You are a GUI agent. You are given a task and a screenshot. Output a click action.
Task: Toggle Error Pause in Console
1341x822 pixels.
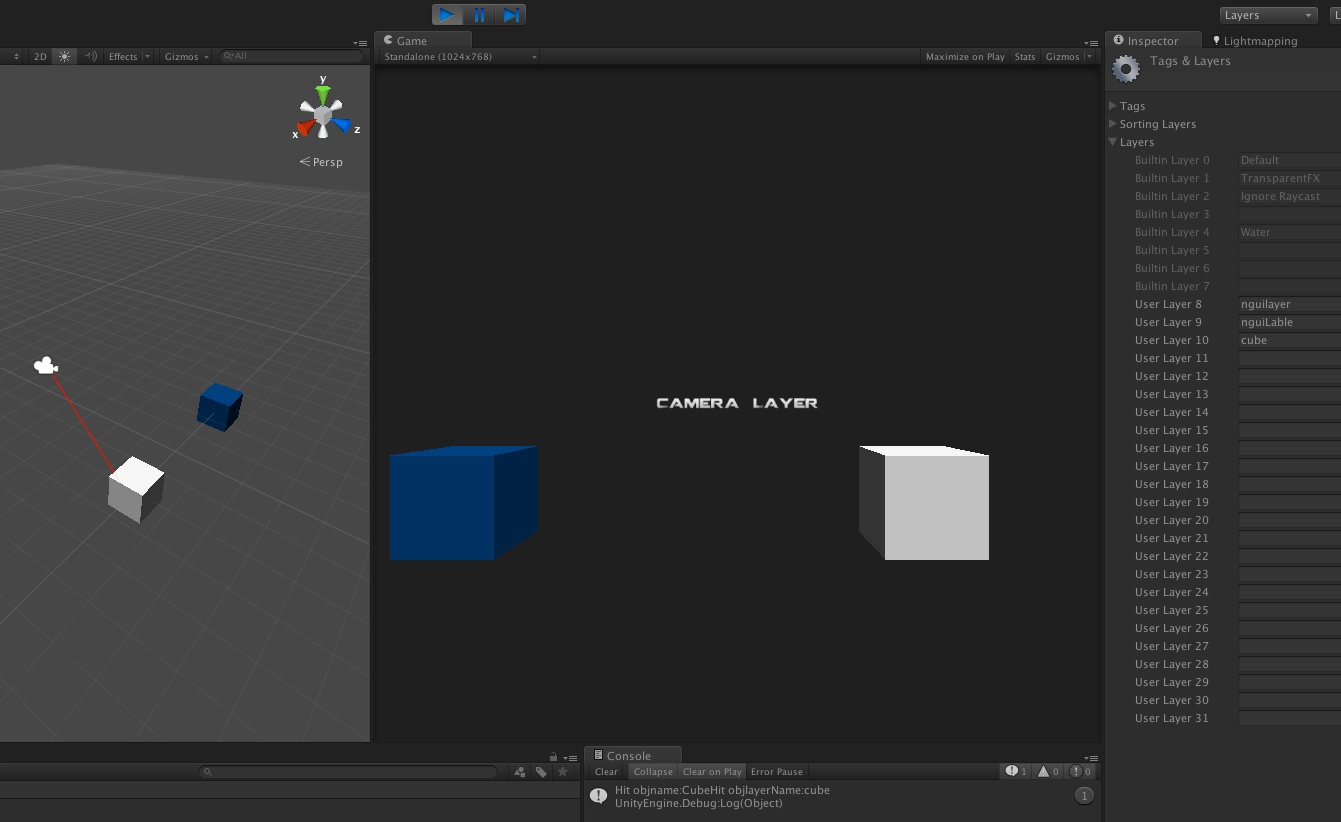click(777, 772)
